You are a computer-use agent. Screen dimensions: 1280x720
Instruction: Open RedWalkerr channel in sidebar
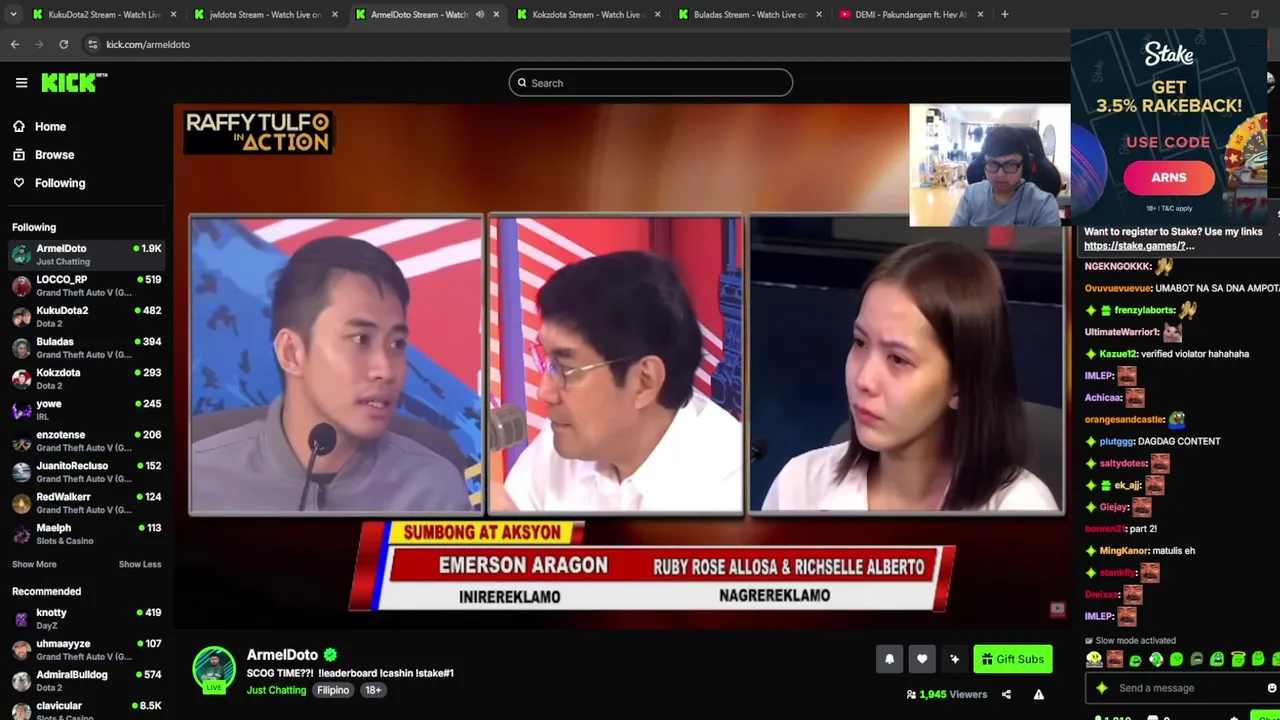(87, 503)
